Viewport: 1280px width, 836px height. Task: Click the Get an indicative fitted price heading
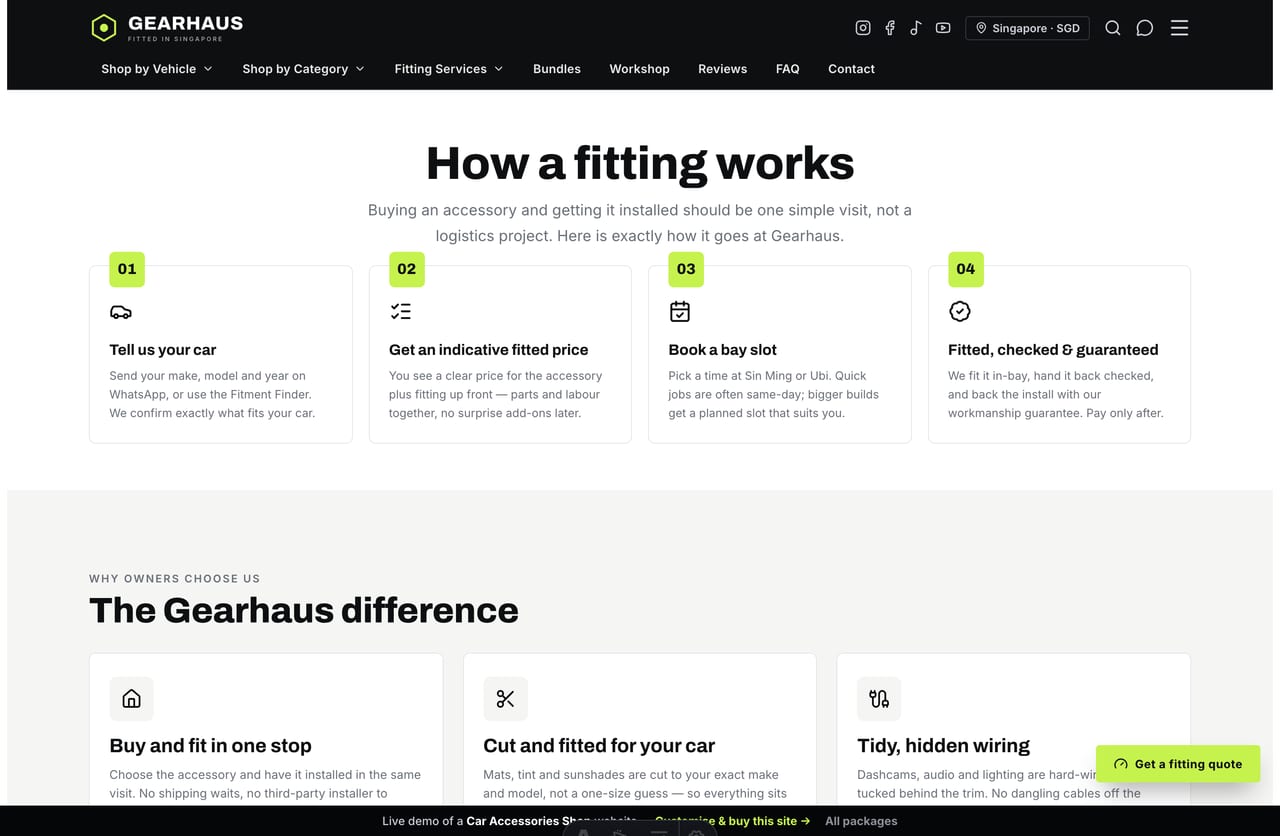click(489, 350)
